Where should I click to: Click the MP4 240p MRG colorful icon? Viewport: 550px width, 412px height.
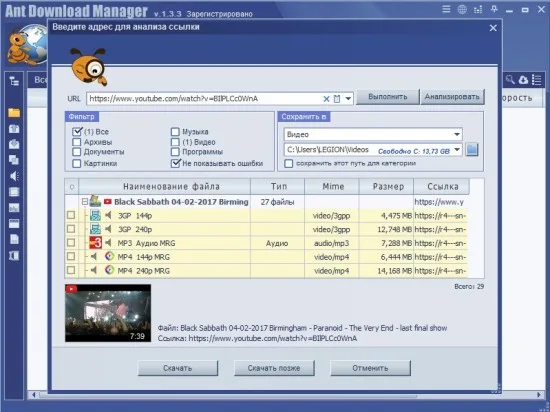click(x=109, y=270)
